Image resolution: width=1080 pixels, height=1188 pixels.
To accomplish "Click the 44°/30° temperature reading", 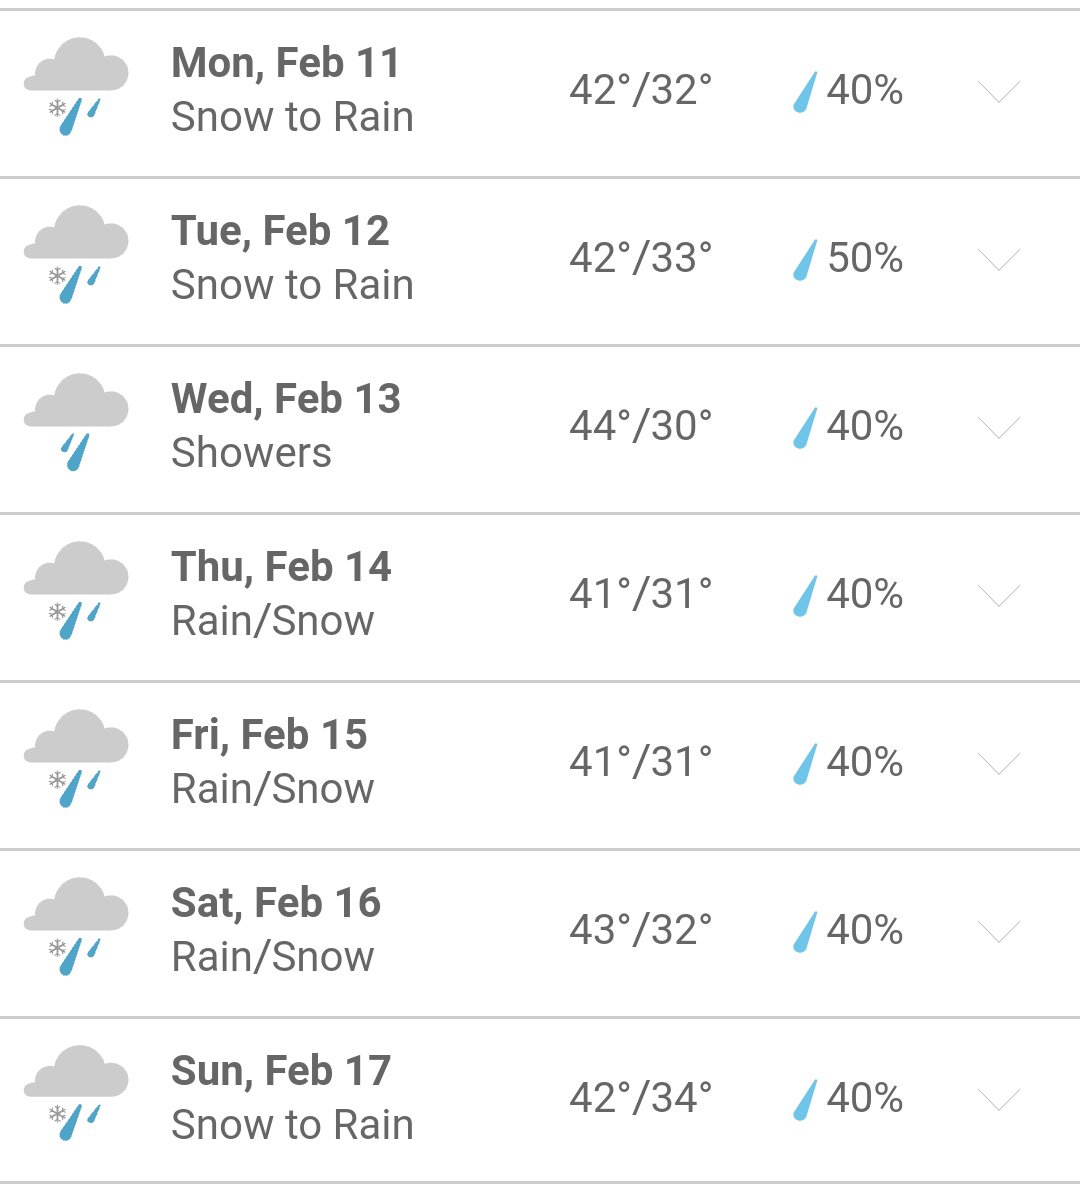I will pyautogui.click(x=640, y=426).
